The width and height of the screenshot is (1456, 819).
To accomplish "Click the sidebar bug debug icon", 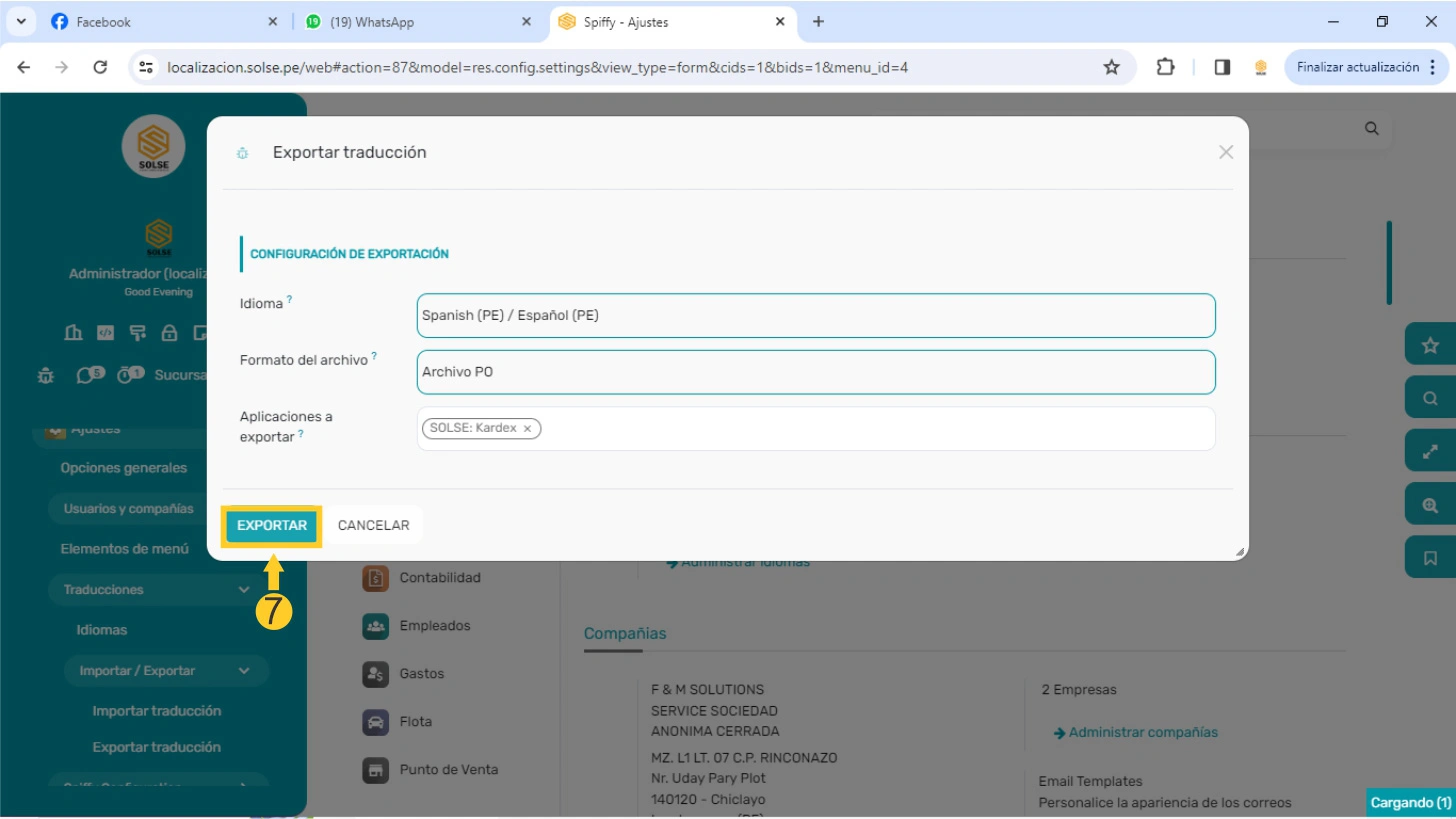I will (x=45, y=376).
